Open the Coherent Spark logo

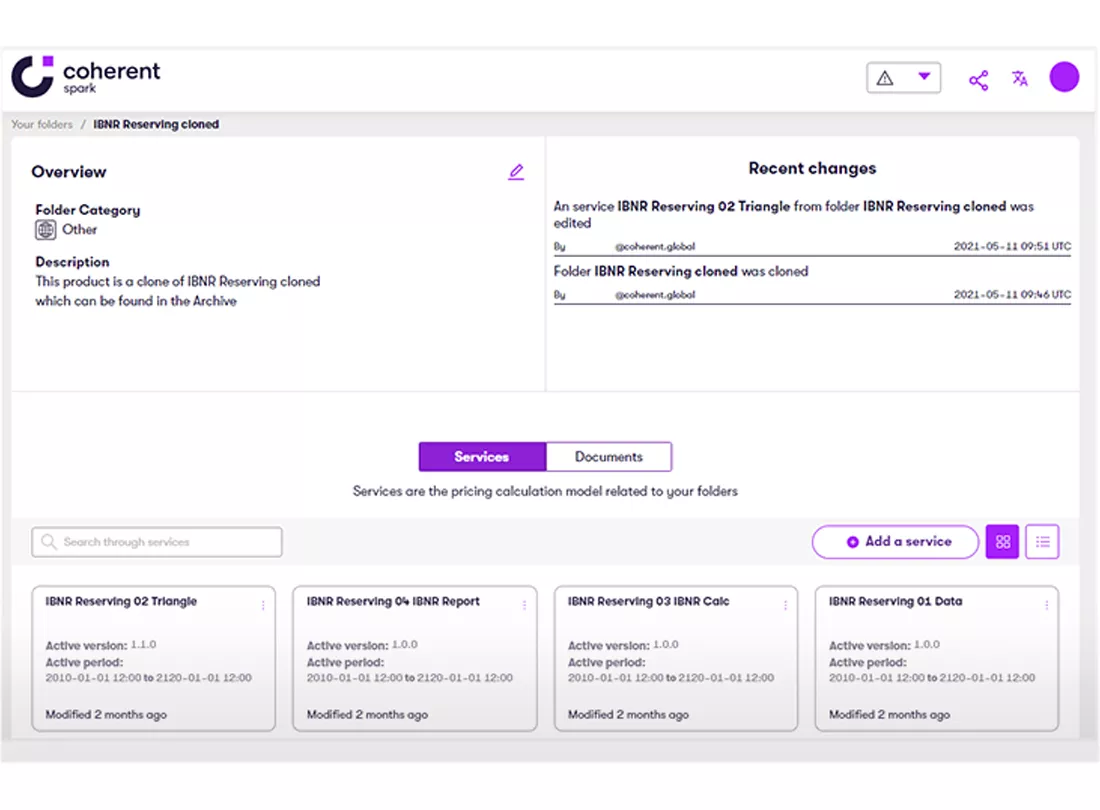85,76
